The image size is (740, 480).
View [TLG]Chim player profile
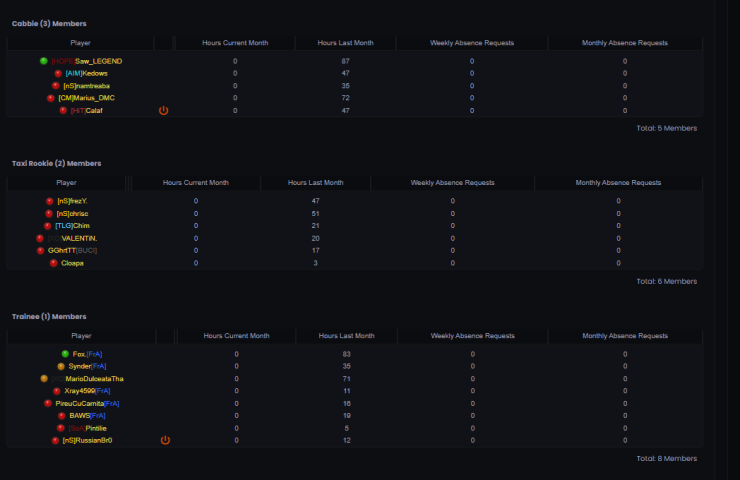80,226
